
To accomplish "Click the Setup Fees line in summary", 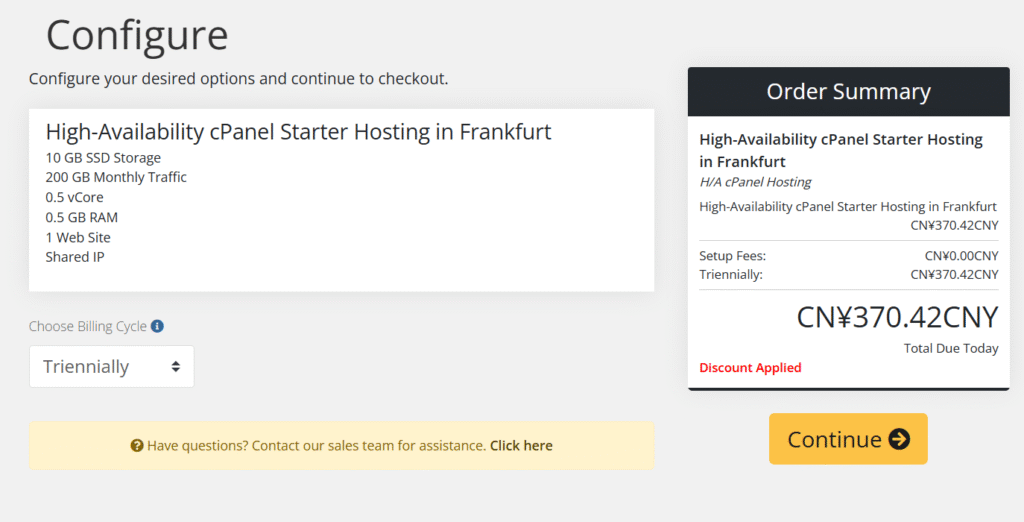I will coord(848,256).
